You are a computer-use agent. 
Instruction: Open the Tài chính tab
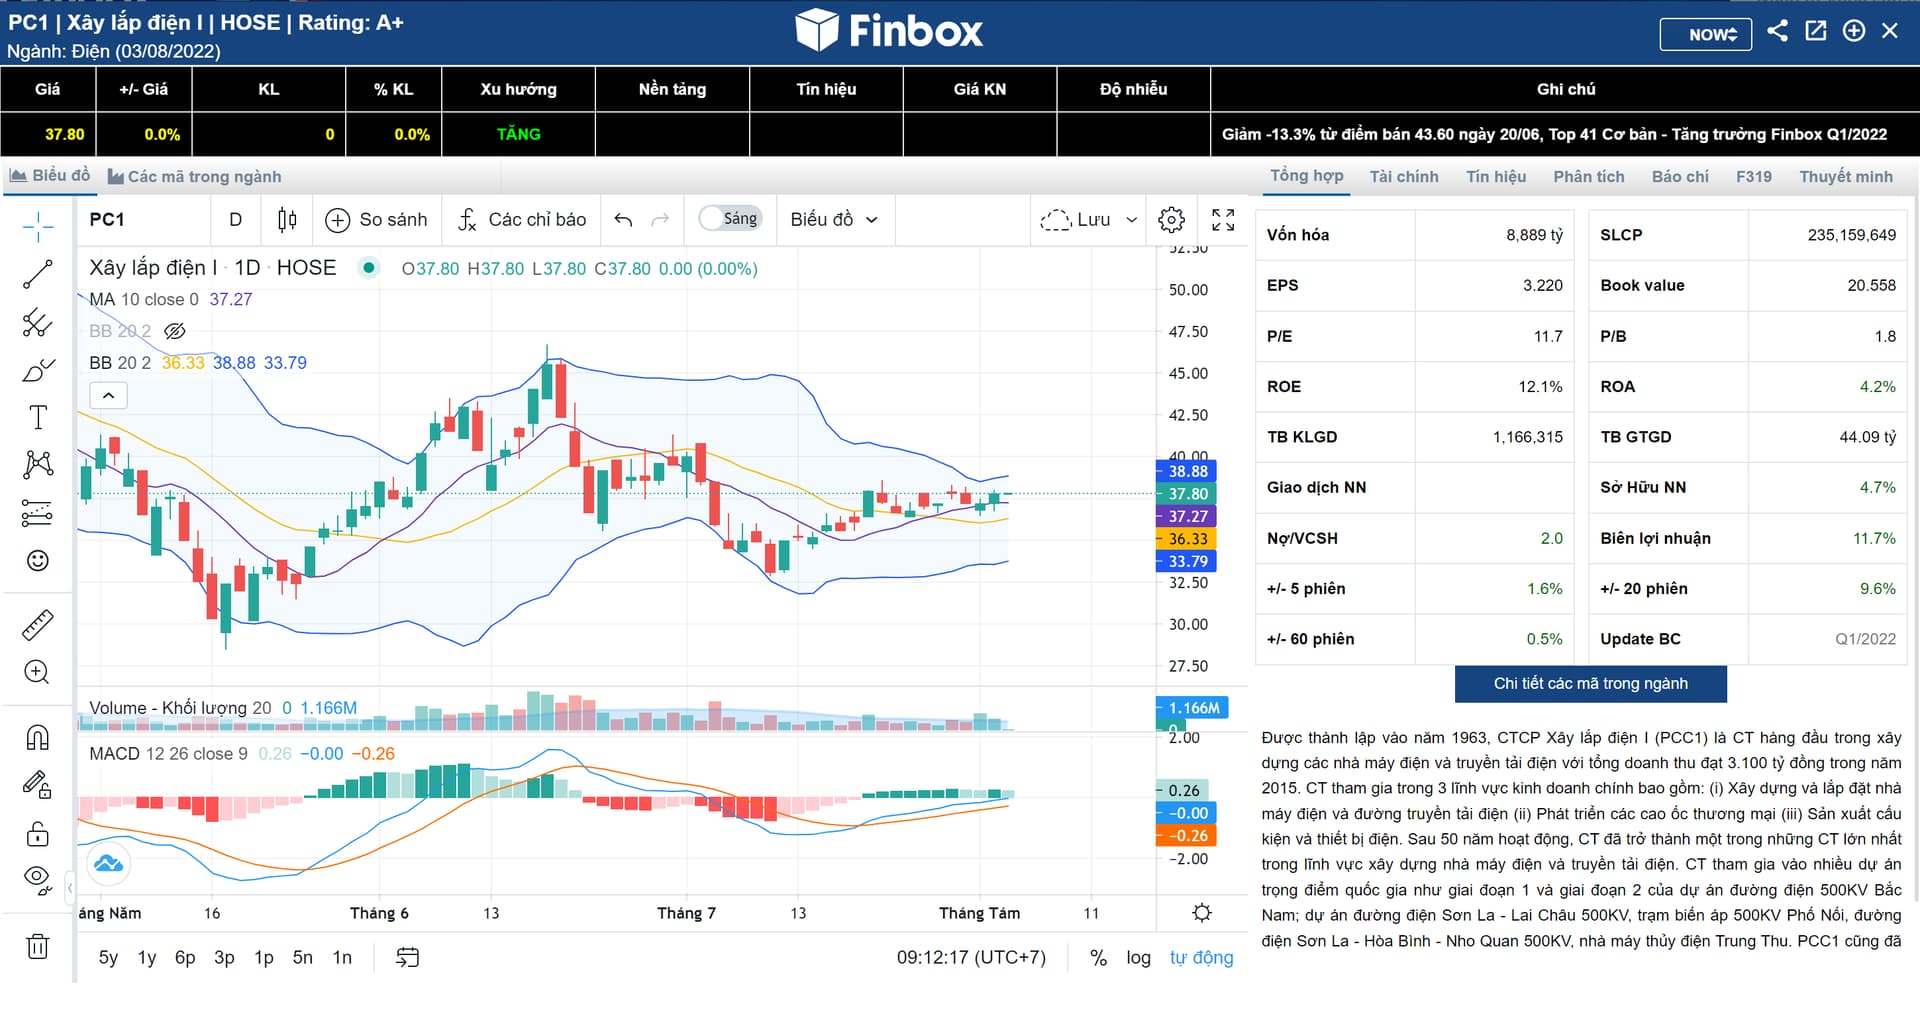(1403, 177)
